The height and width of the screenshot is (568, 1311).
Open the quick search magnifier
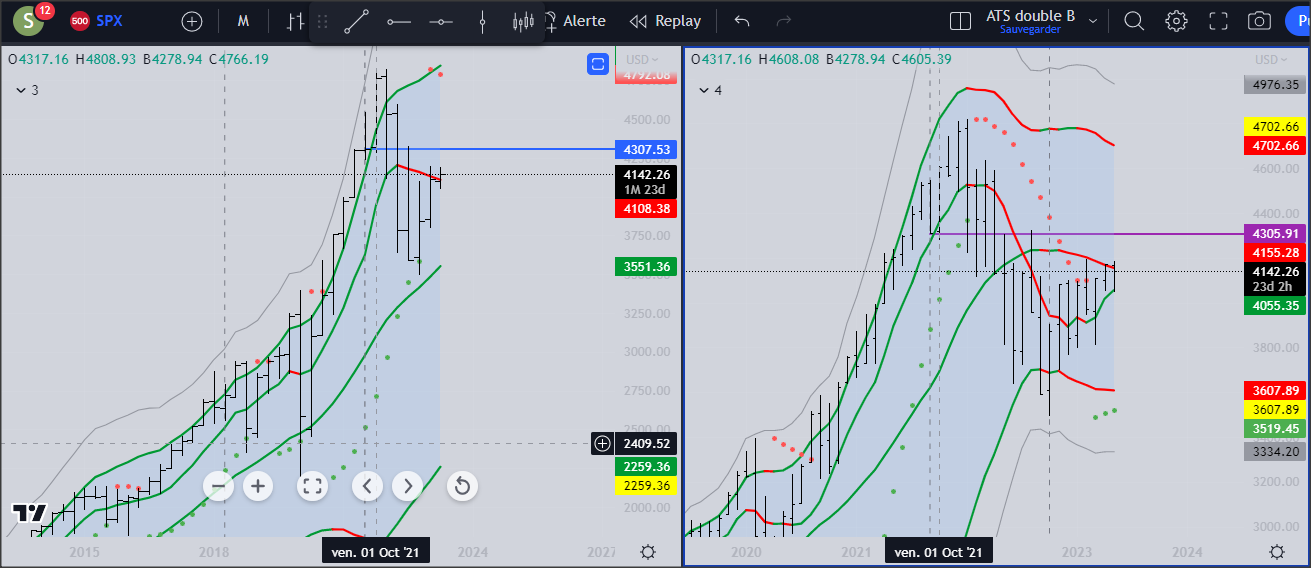tap(1134, 21)
